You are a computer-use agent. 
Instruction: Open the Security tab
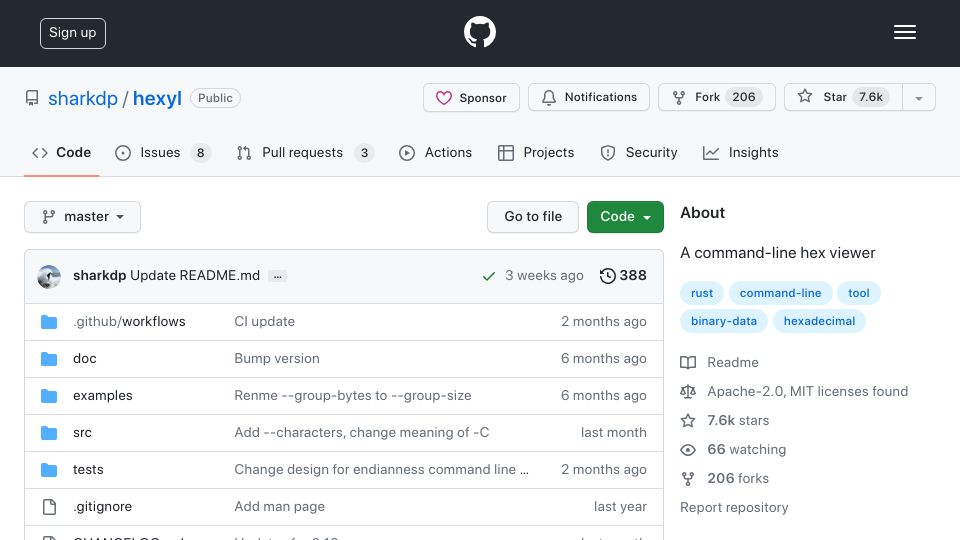(x=639, y=152)
